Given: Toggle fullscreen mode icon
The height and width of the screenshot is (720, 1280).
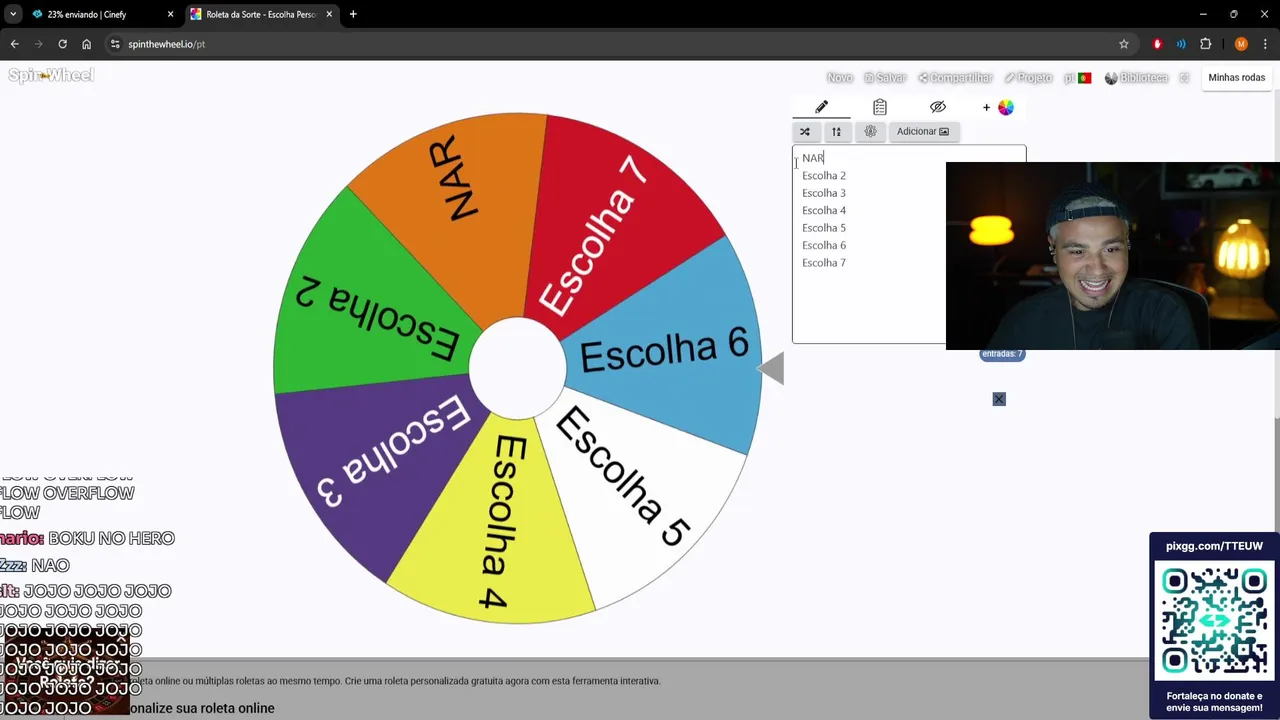Looking at the screenshot, I should click(x=1185, y=77).
